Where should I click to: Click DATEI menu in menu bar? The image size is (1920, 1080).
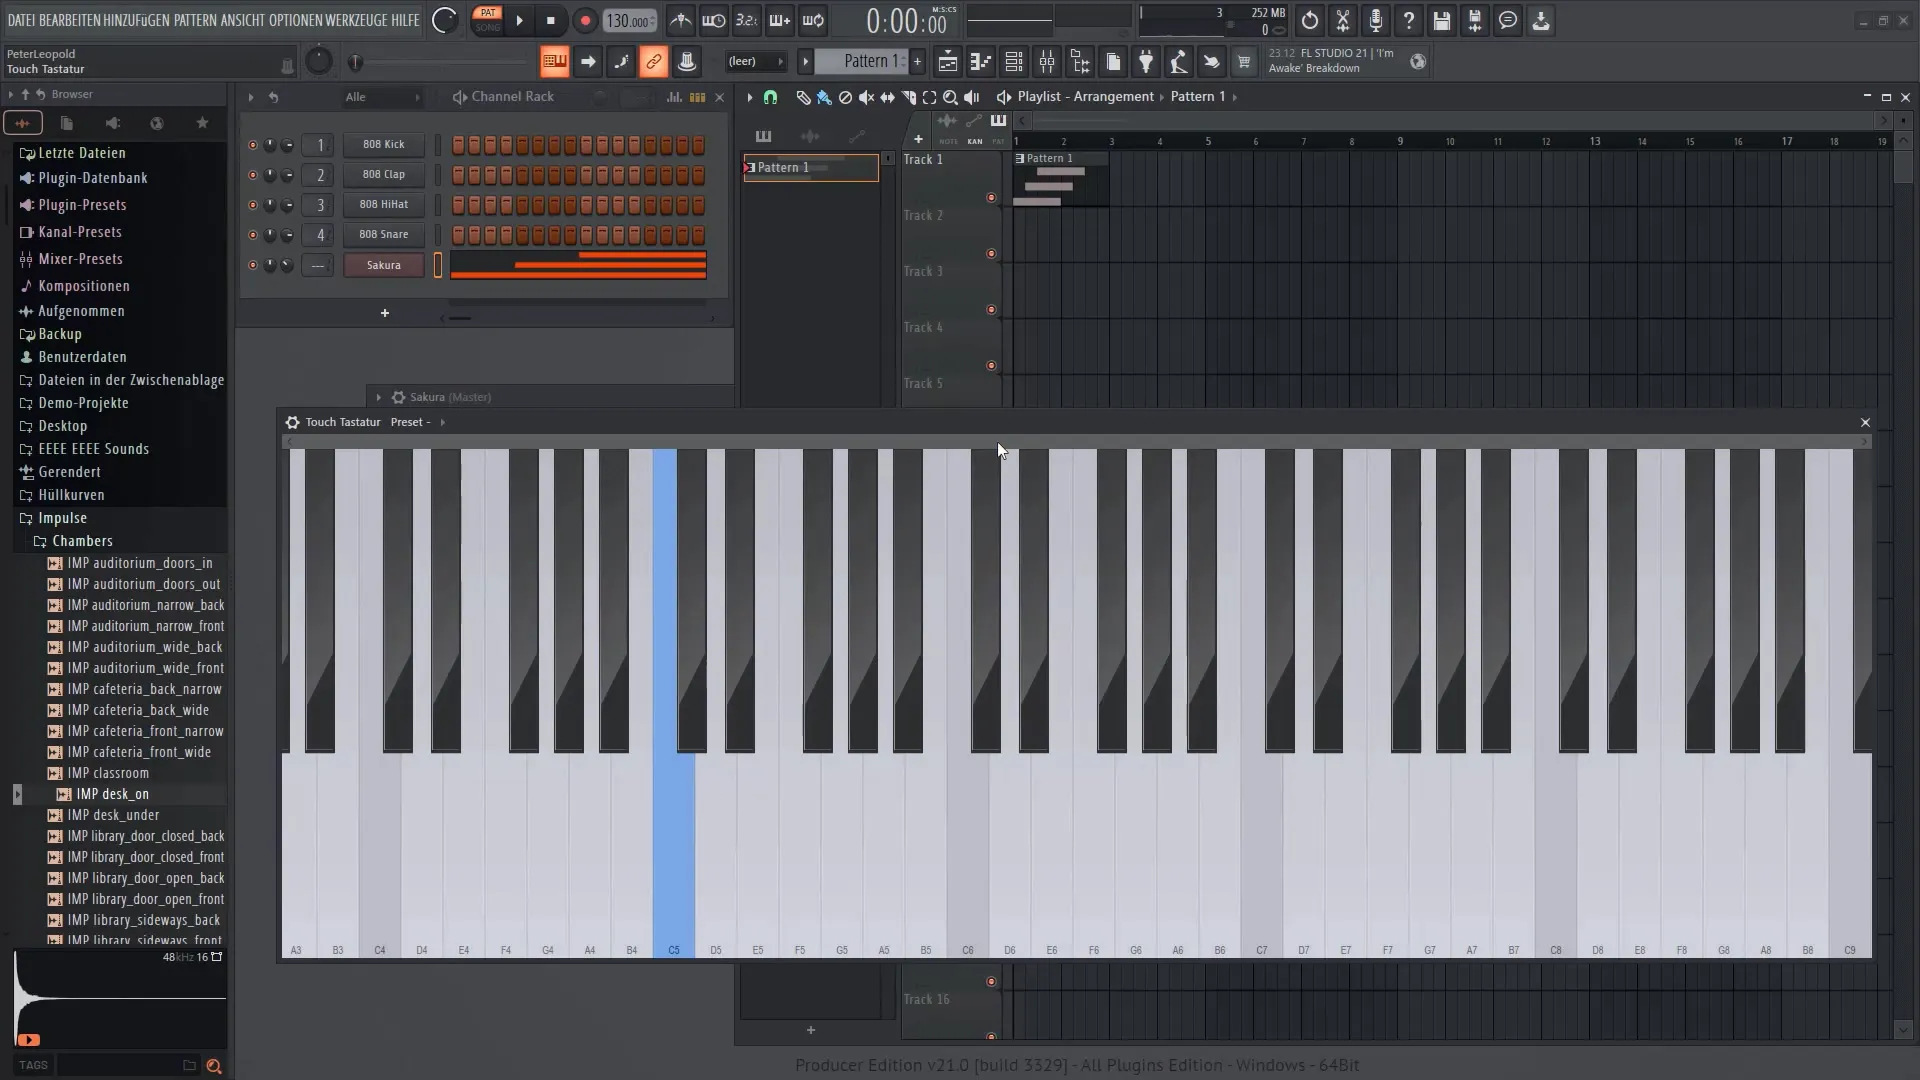pyautogui.click(x=22, y=20)
